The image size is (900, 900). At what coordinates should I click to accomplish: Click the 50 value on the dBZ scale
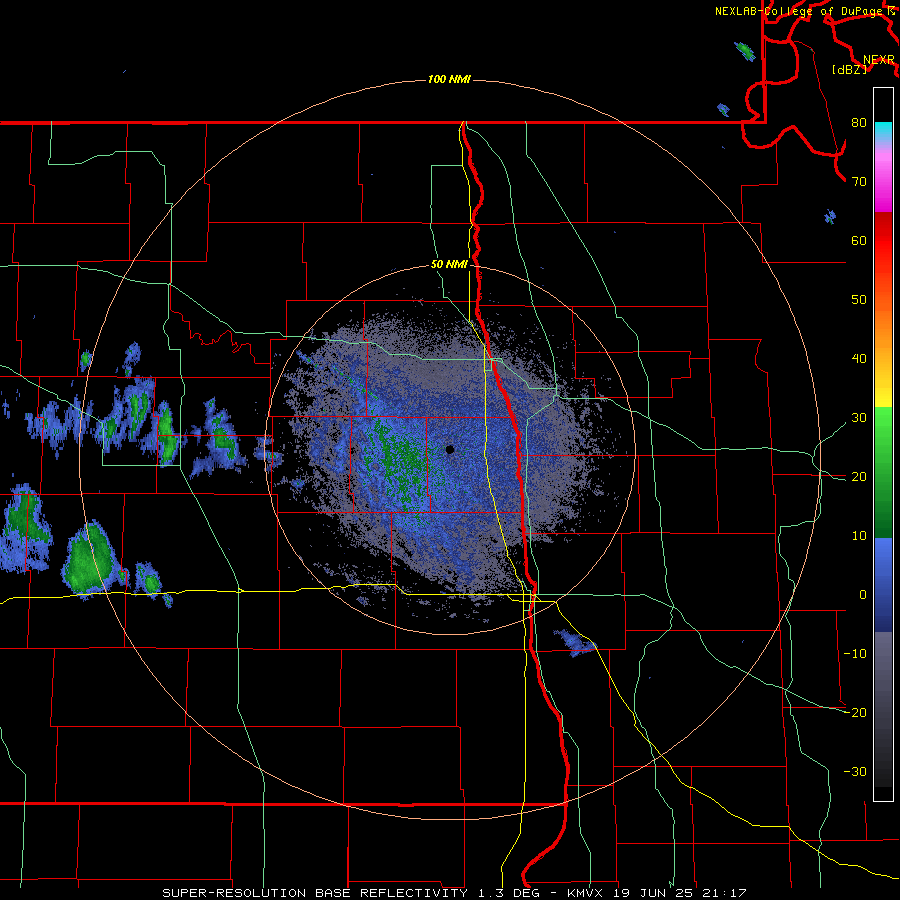(x=859, y=300)
